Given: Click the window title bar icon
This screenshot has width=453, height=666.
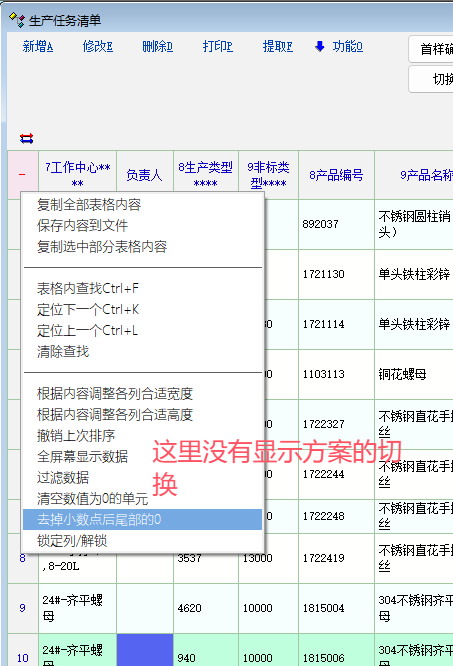Looking at the screenshot, I should pos(17,19).
